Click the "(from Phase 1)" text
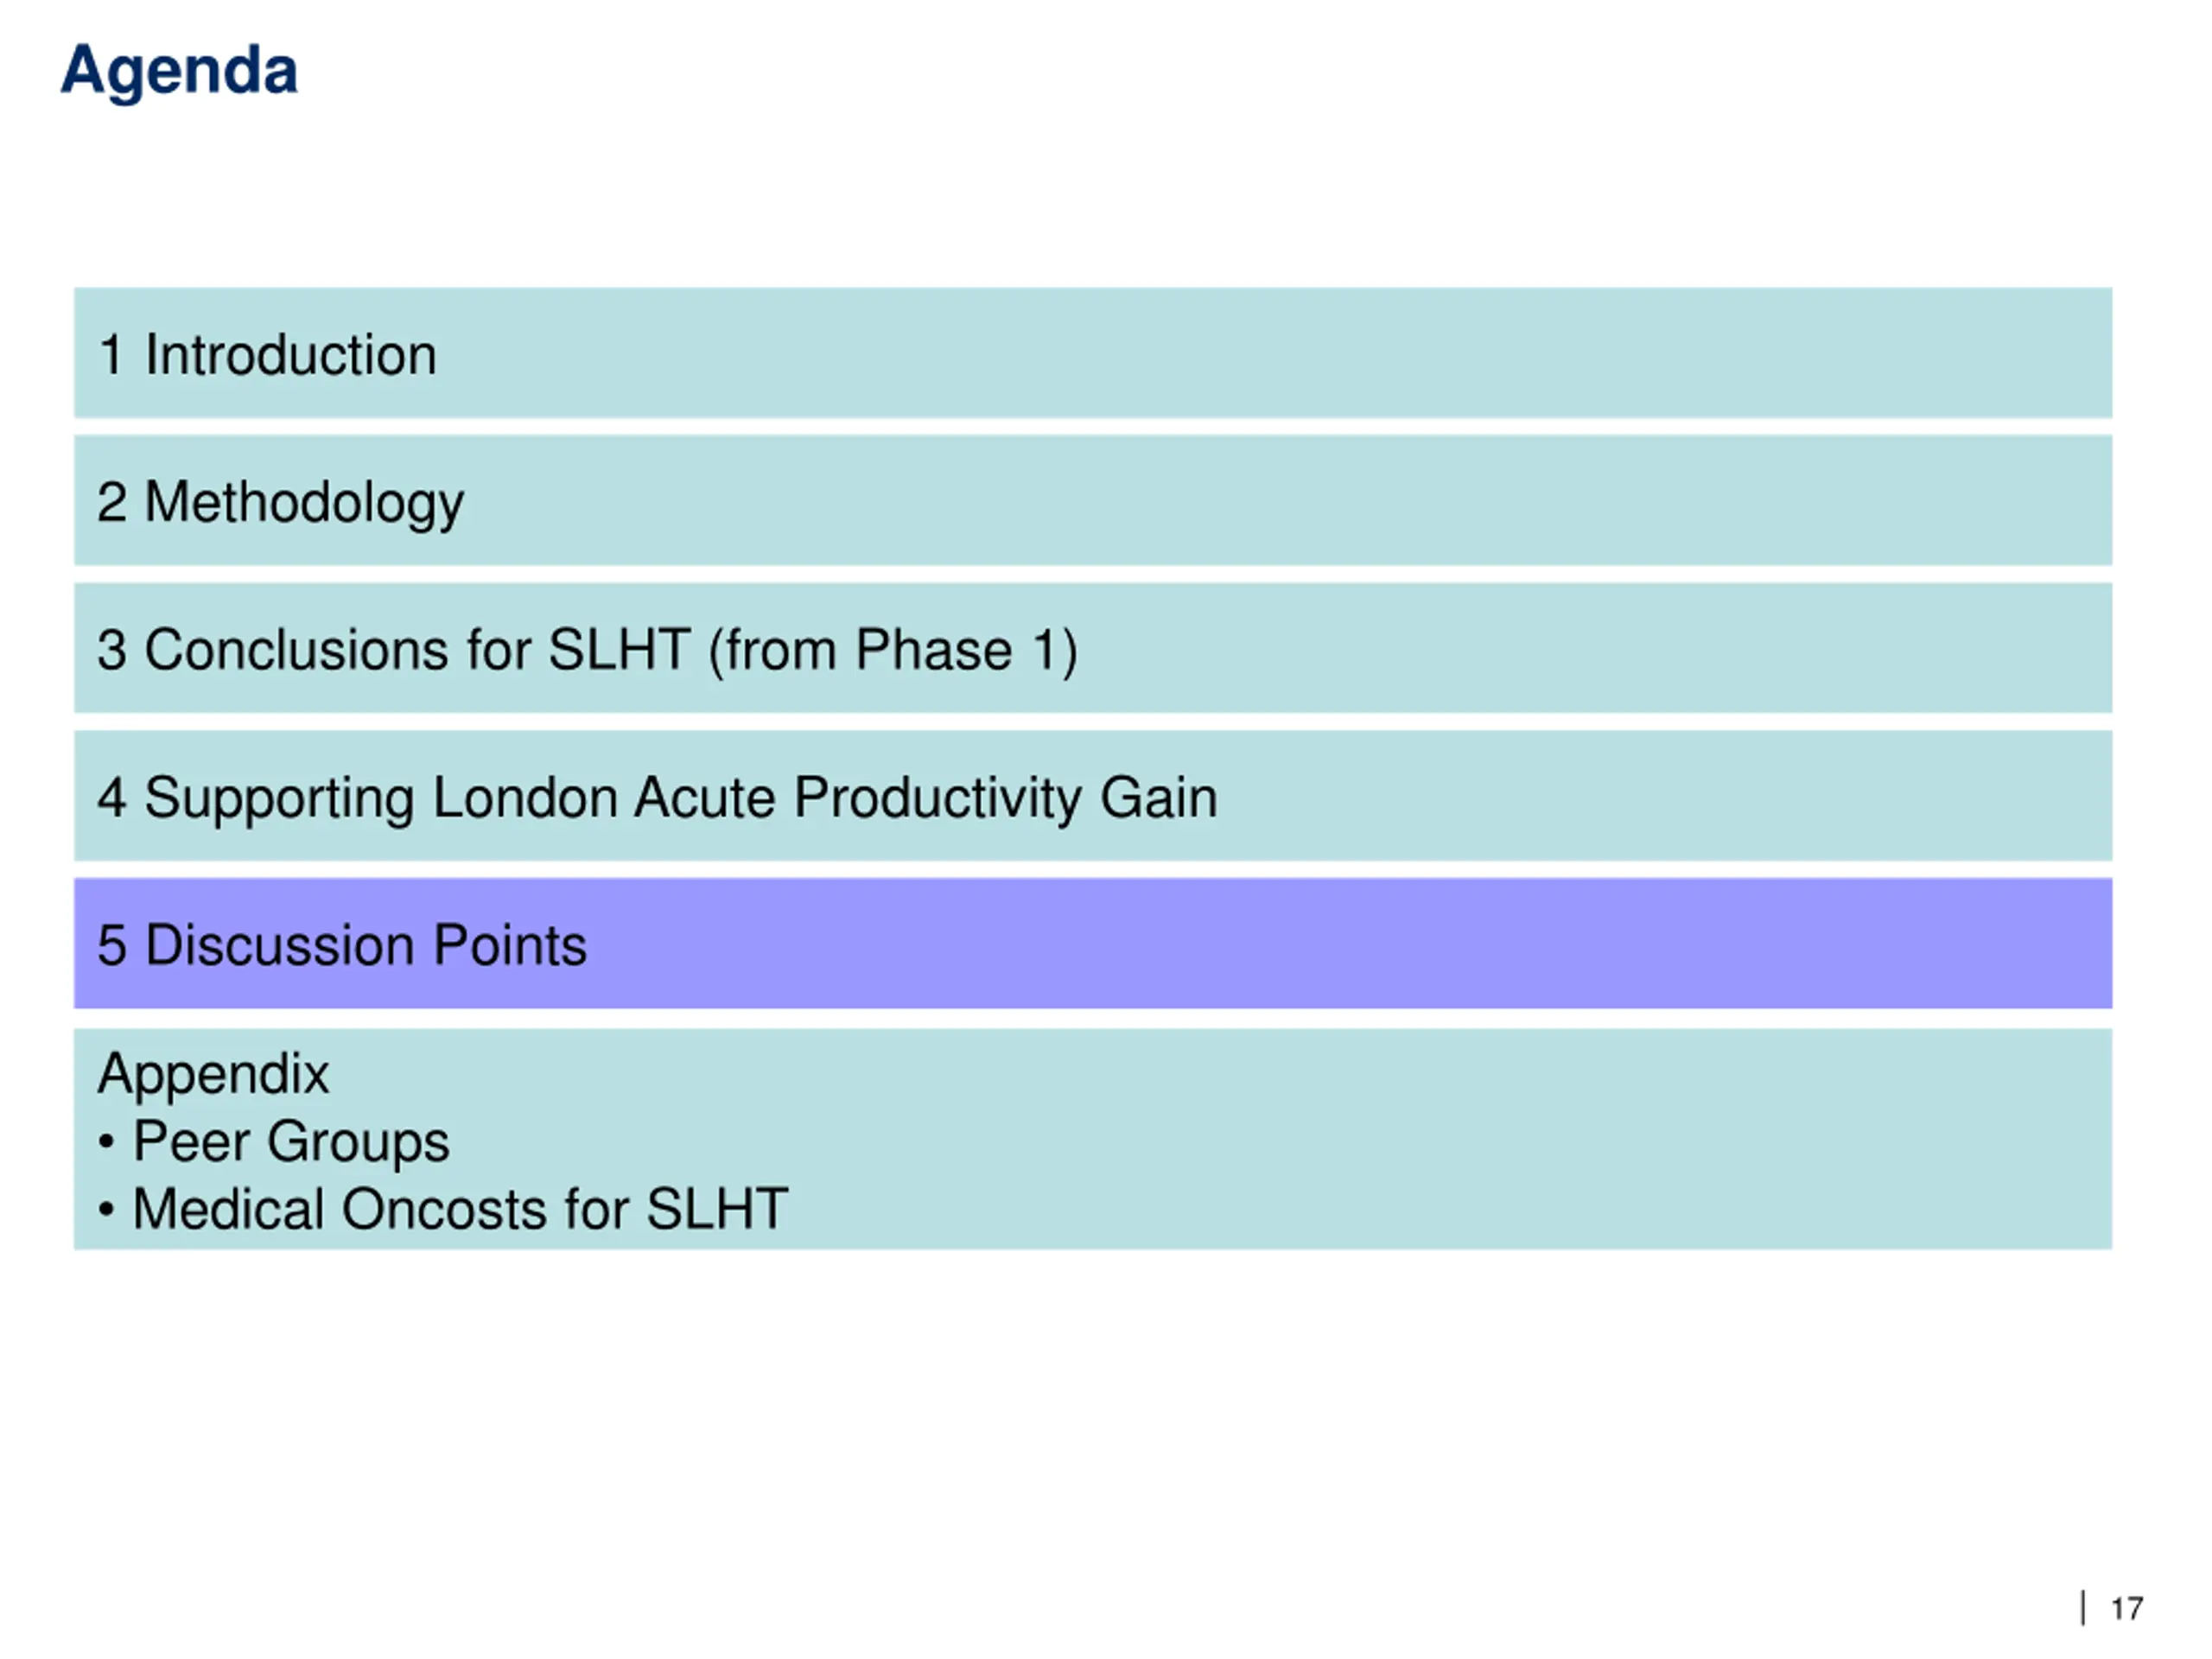Screen dimensions: 2212x1659 [893, 651]
